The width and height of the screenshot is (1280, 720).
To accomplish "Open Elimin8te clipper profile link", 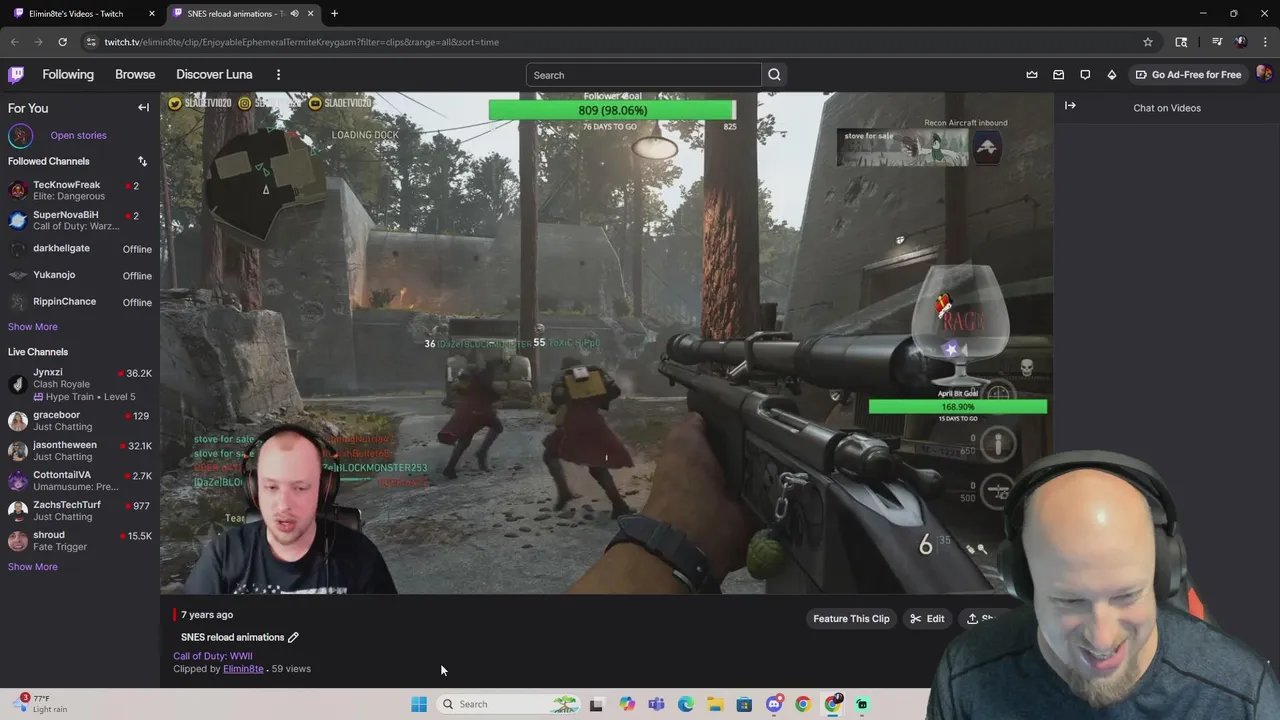I will [x=243, y=668].
